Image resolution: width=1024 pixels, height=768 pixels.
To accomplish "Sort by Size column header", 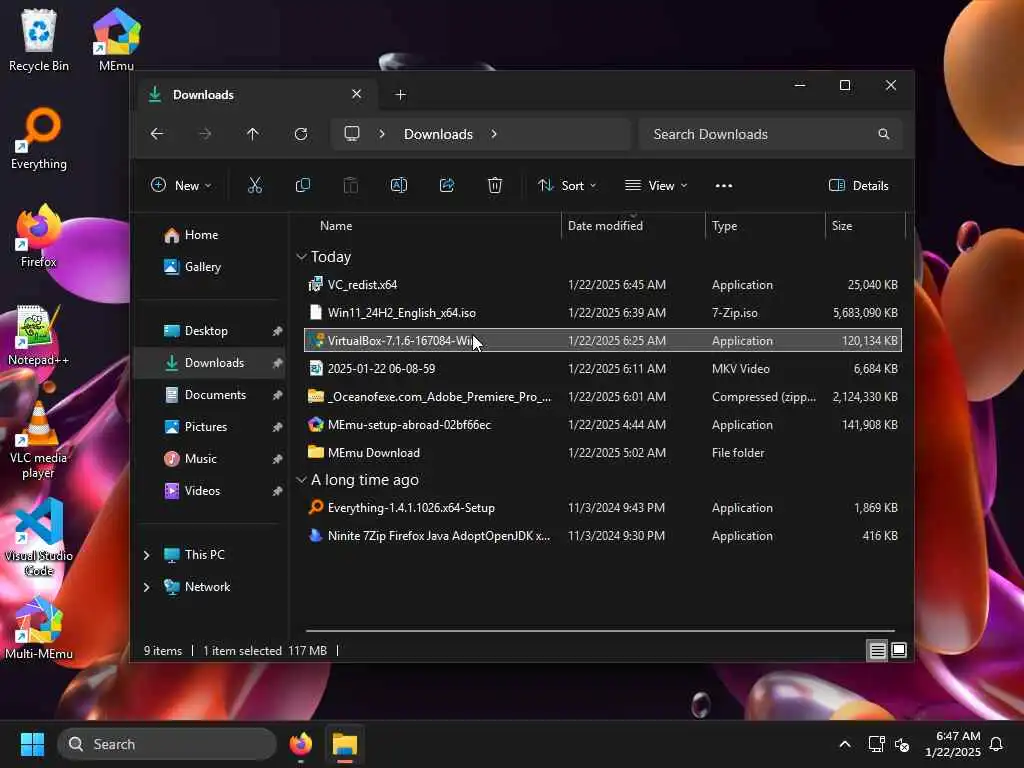I will (842, 226).
